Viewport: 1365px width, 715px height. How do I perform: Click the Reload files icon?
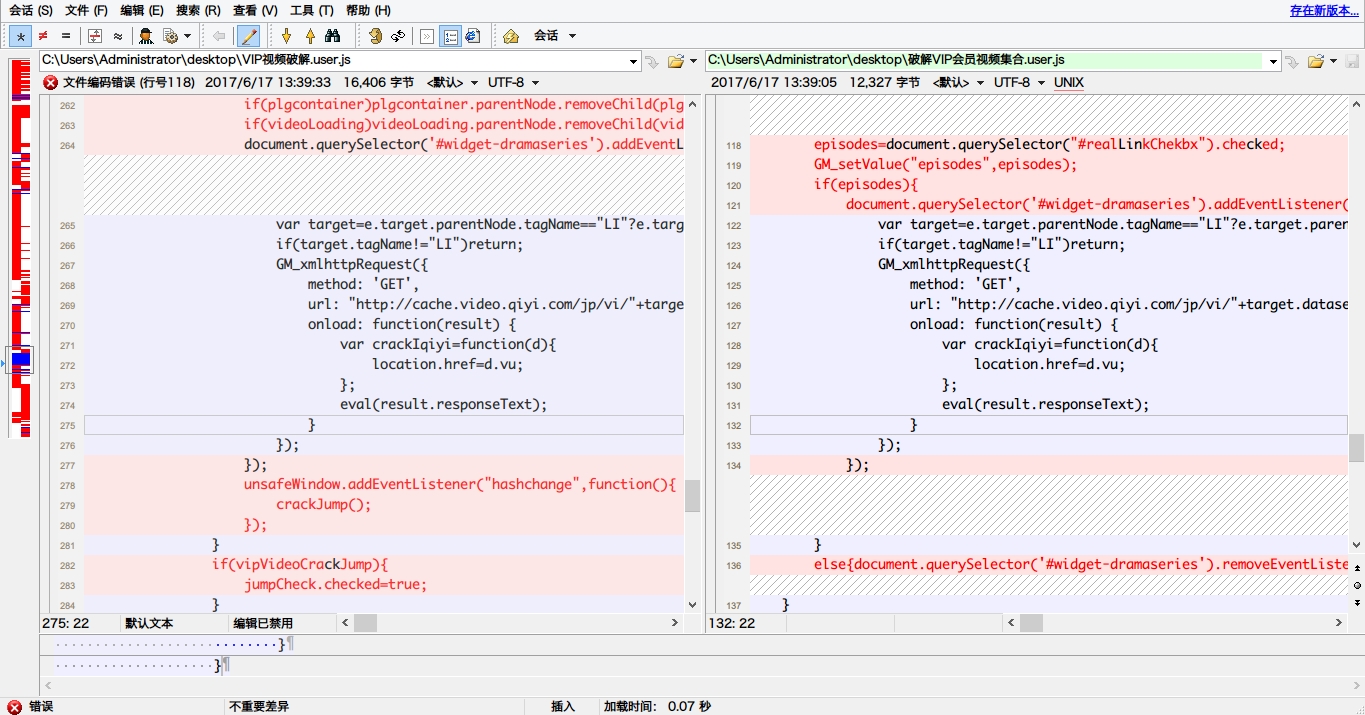tap(398, 36)
